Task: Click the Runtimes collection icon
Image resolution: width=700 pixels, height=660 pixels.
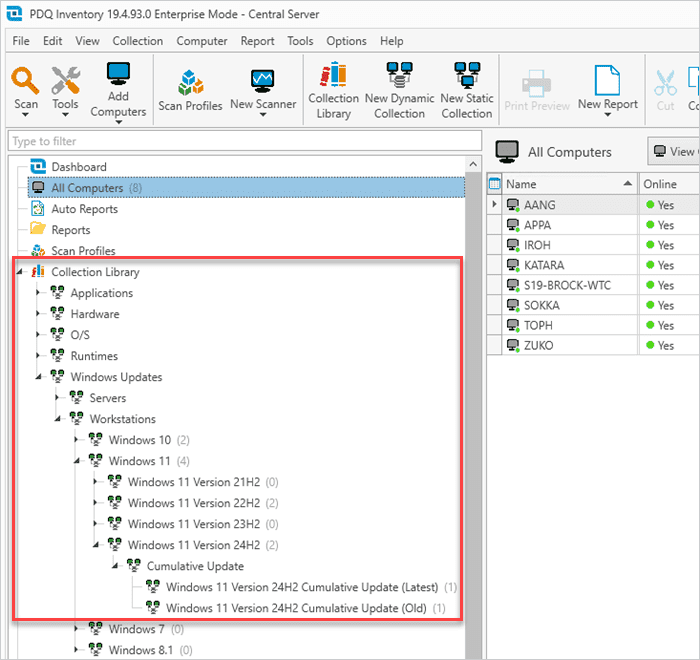Action: (57, 355)
